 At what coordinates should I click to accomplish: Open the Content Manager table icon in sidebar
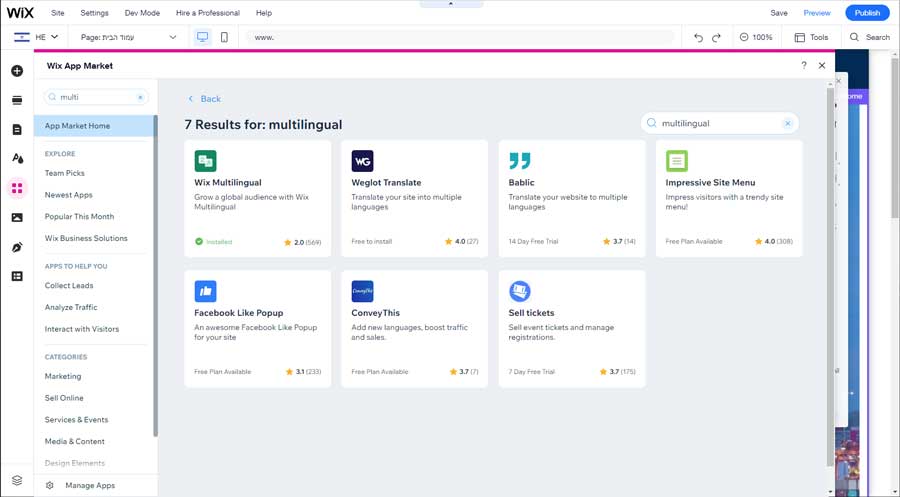point(17,276)
